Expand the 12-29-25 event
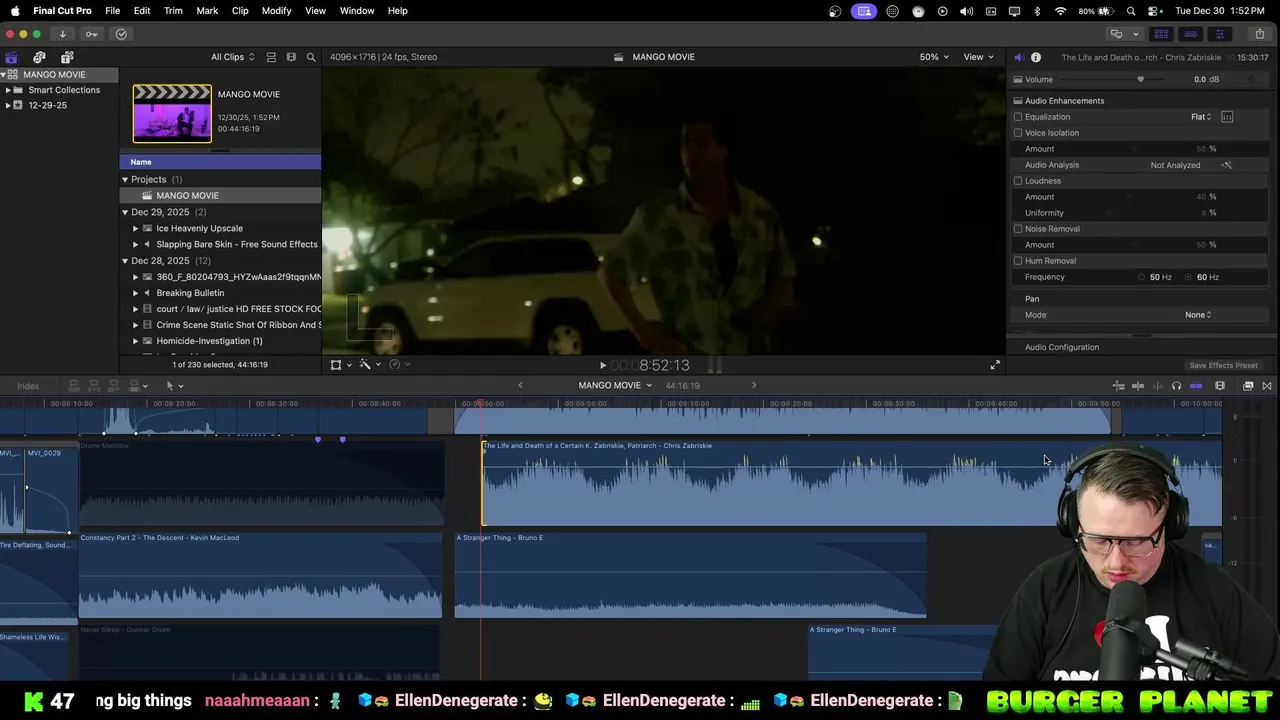This screenshot has width=1280, height=720. pyautogui.click(x=8, y=105)
